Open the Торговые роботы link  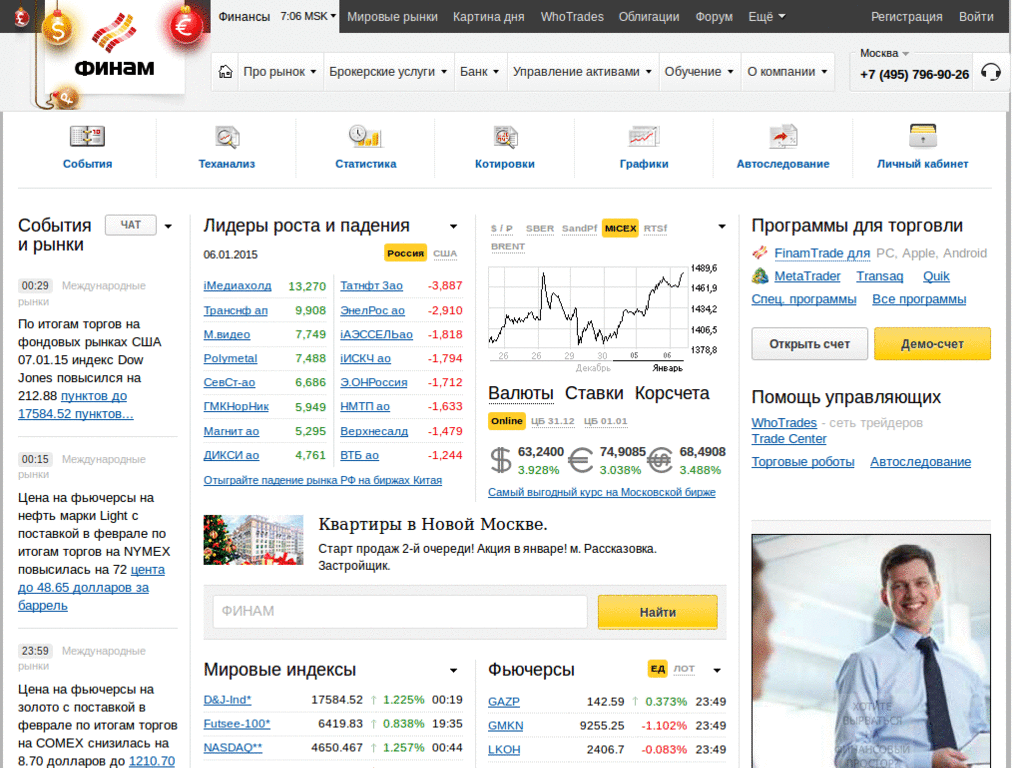click(x=803, y=462)
